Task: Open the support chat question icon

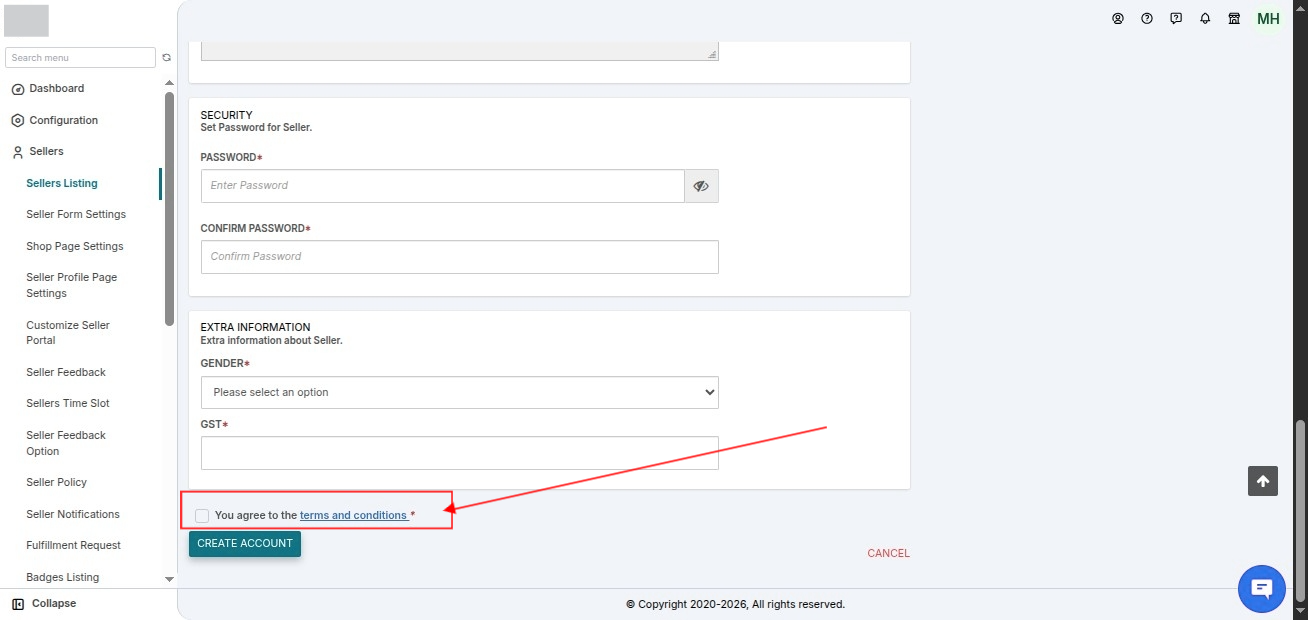Action: [1176, 18]
